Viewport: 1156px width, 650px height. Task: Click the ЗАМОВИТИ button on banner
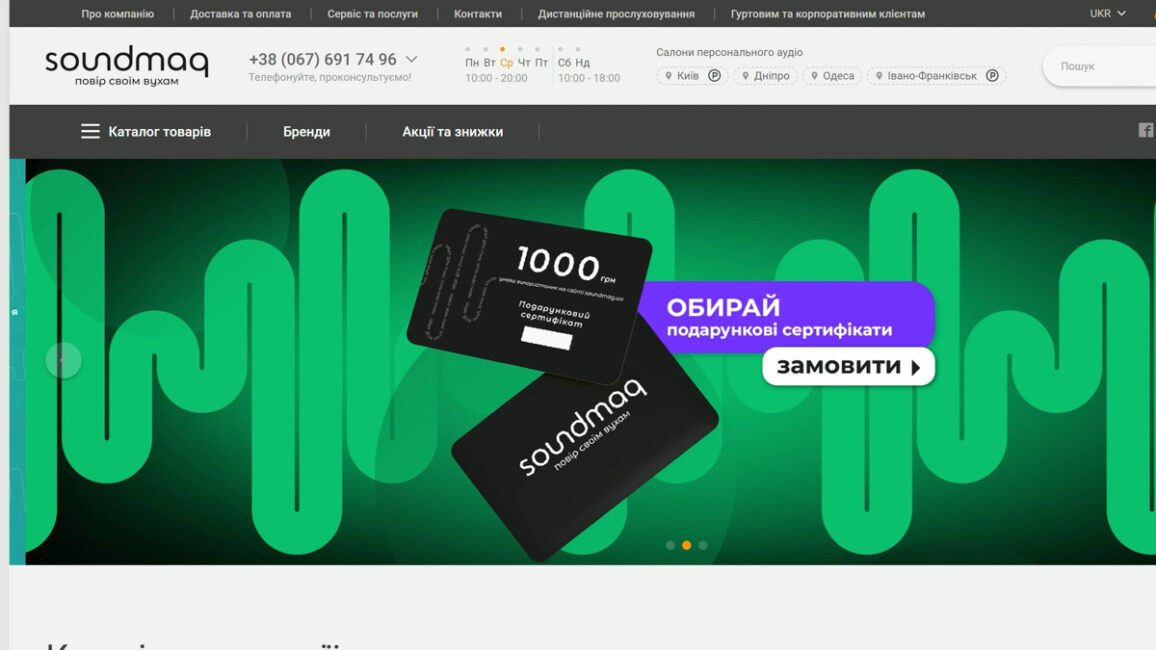pyautogui.click(x=849, y=366)
